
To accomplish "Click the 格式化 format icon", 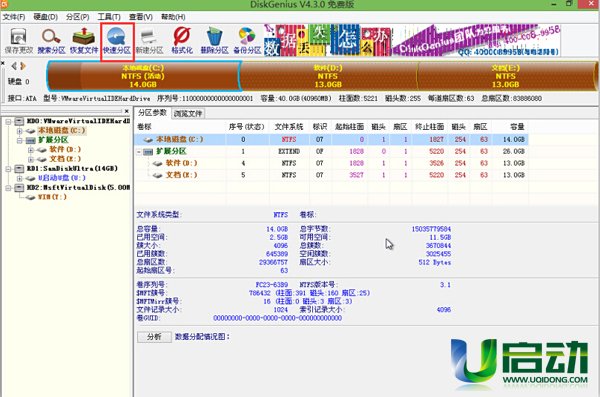I will tap(182, 41).
